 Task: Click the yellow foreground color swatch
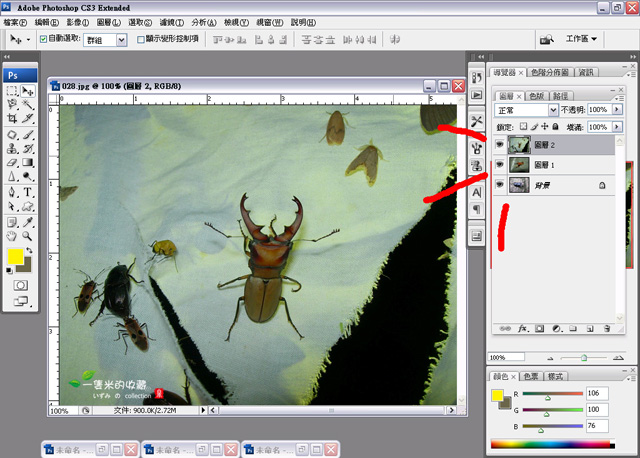tap(17, 258)
